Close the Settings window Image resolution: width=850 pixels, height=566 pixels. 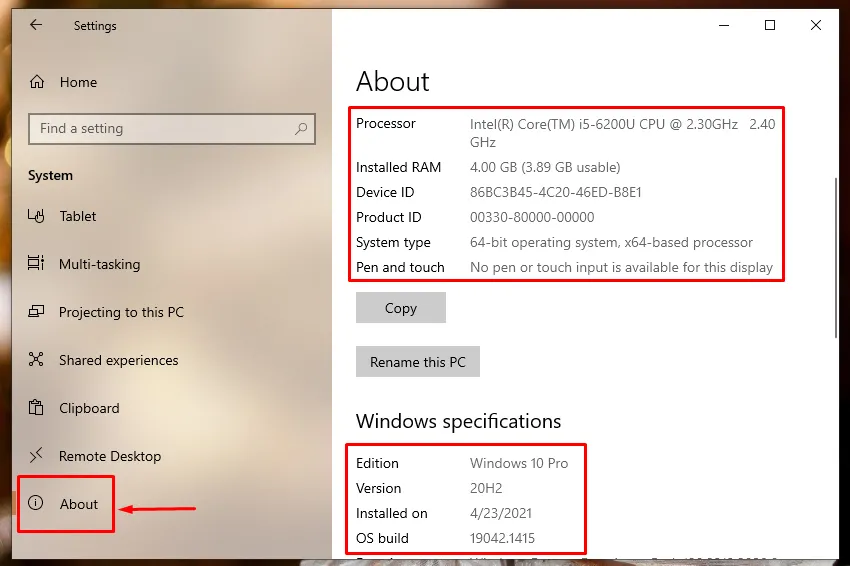pos(816,25)
